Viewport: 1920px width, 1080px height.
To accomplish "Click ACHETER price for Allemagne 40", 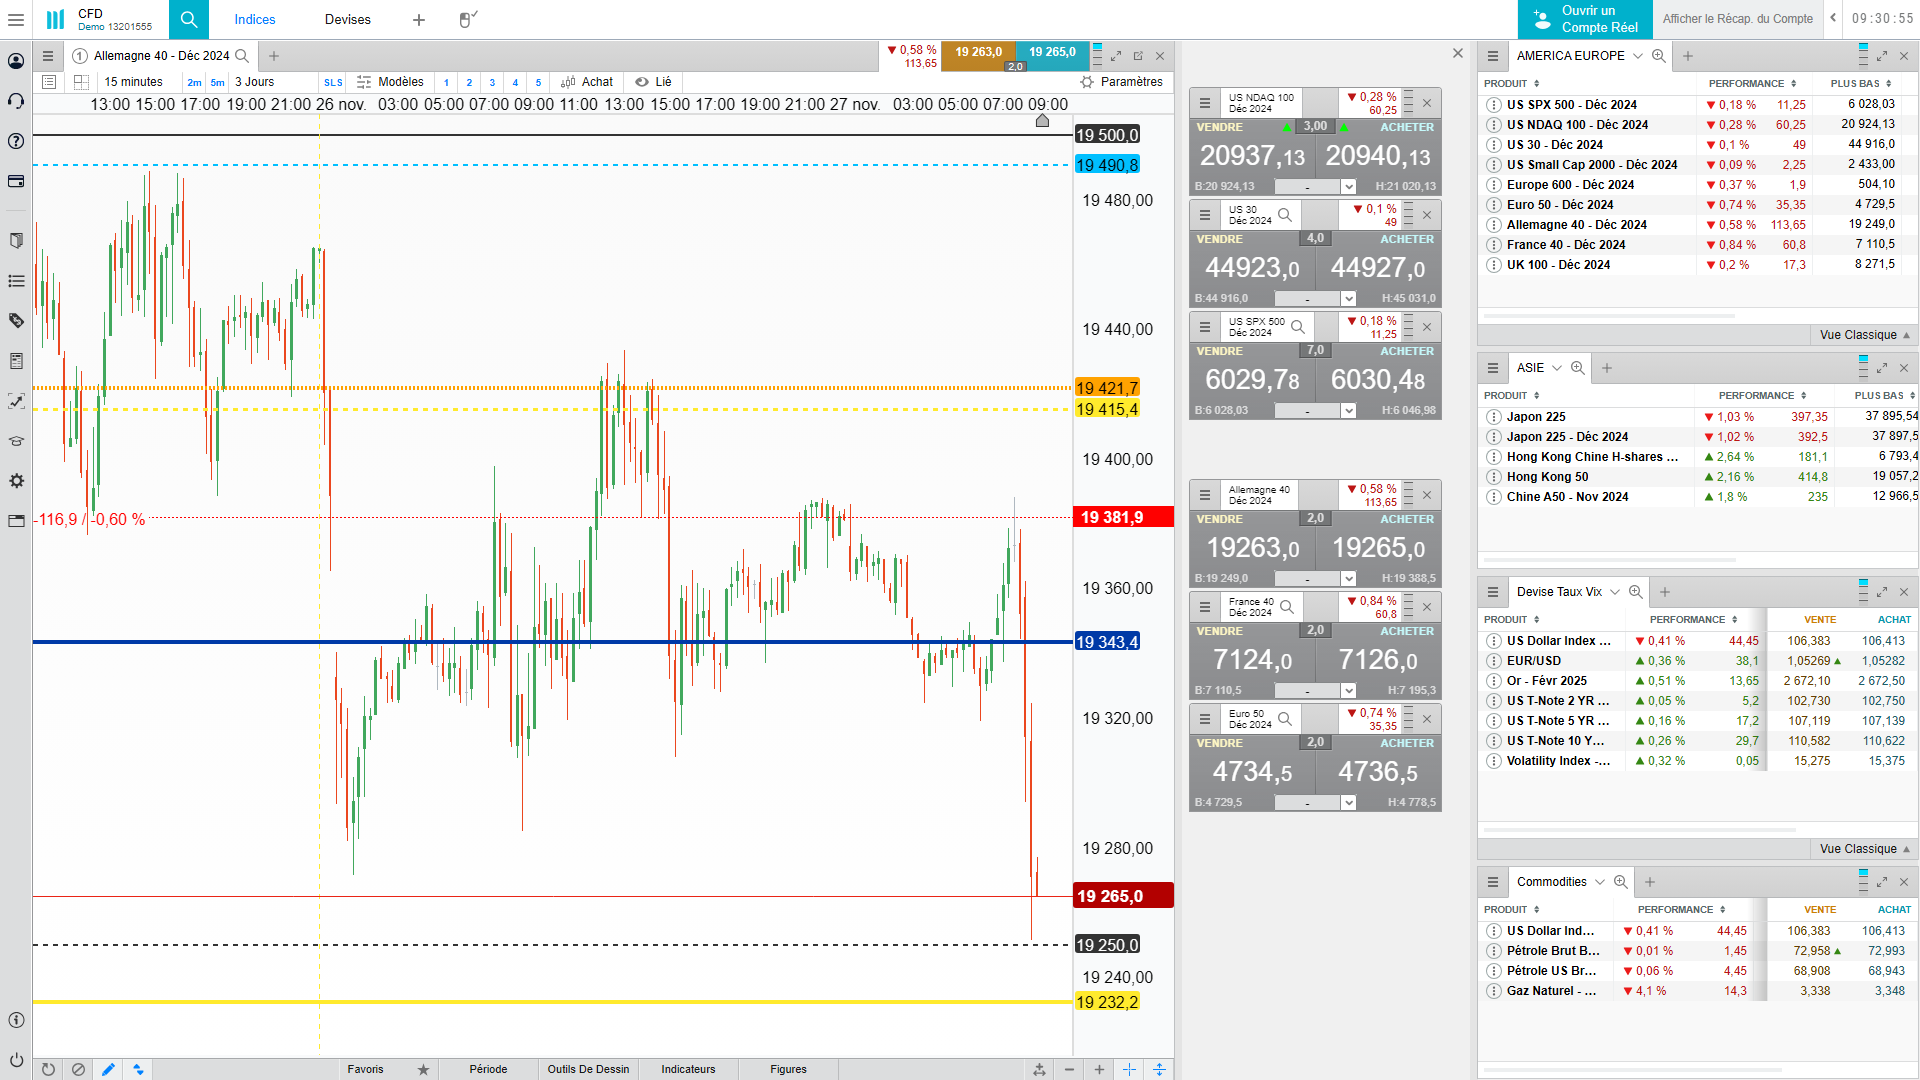I will pos(1378,548).
